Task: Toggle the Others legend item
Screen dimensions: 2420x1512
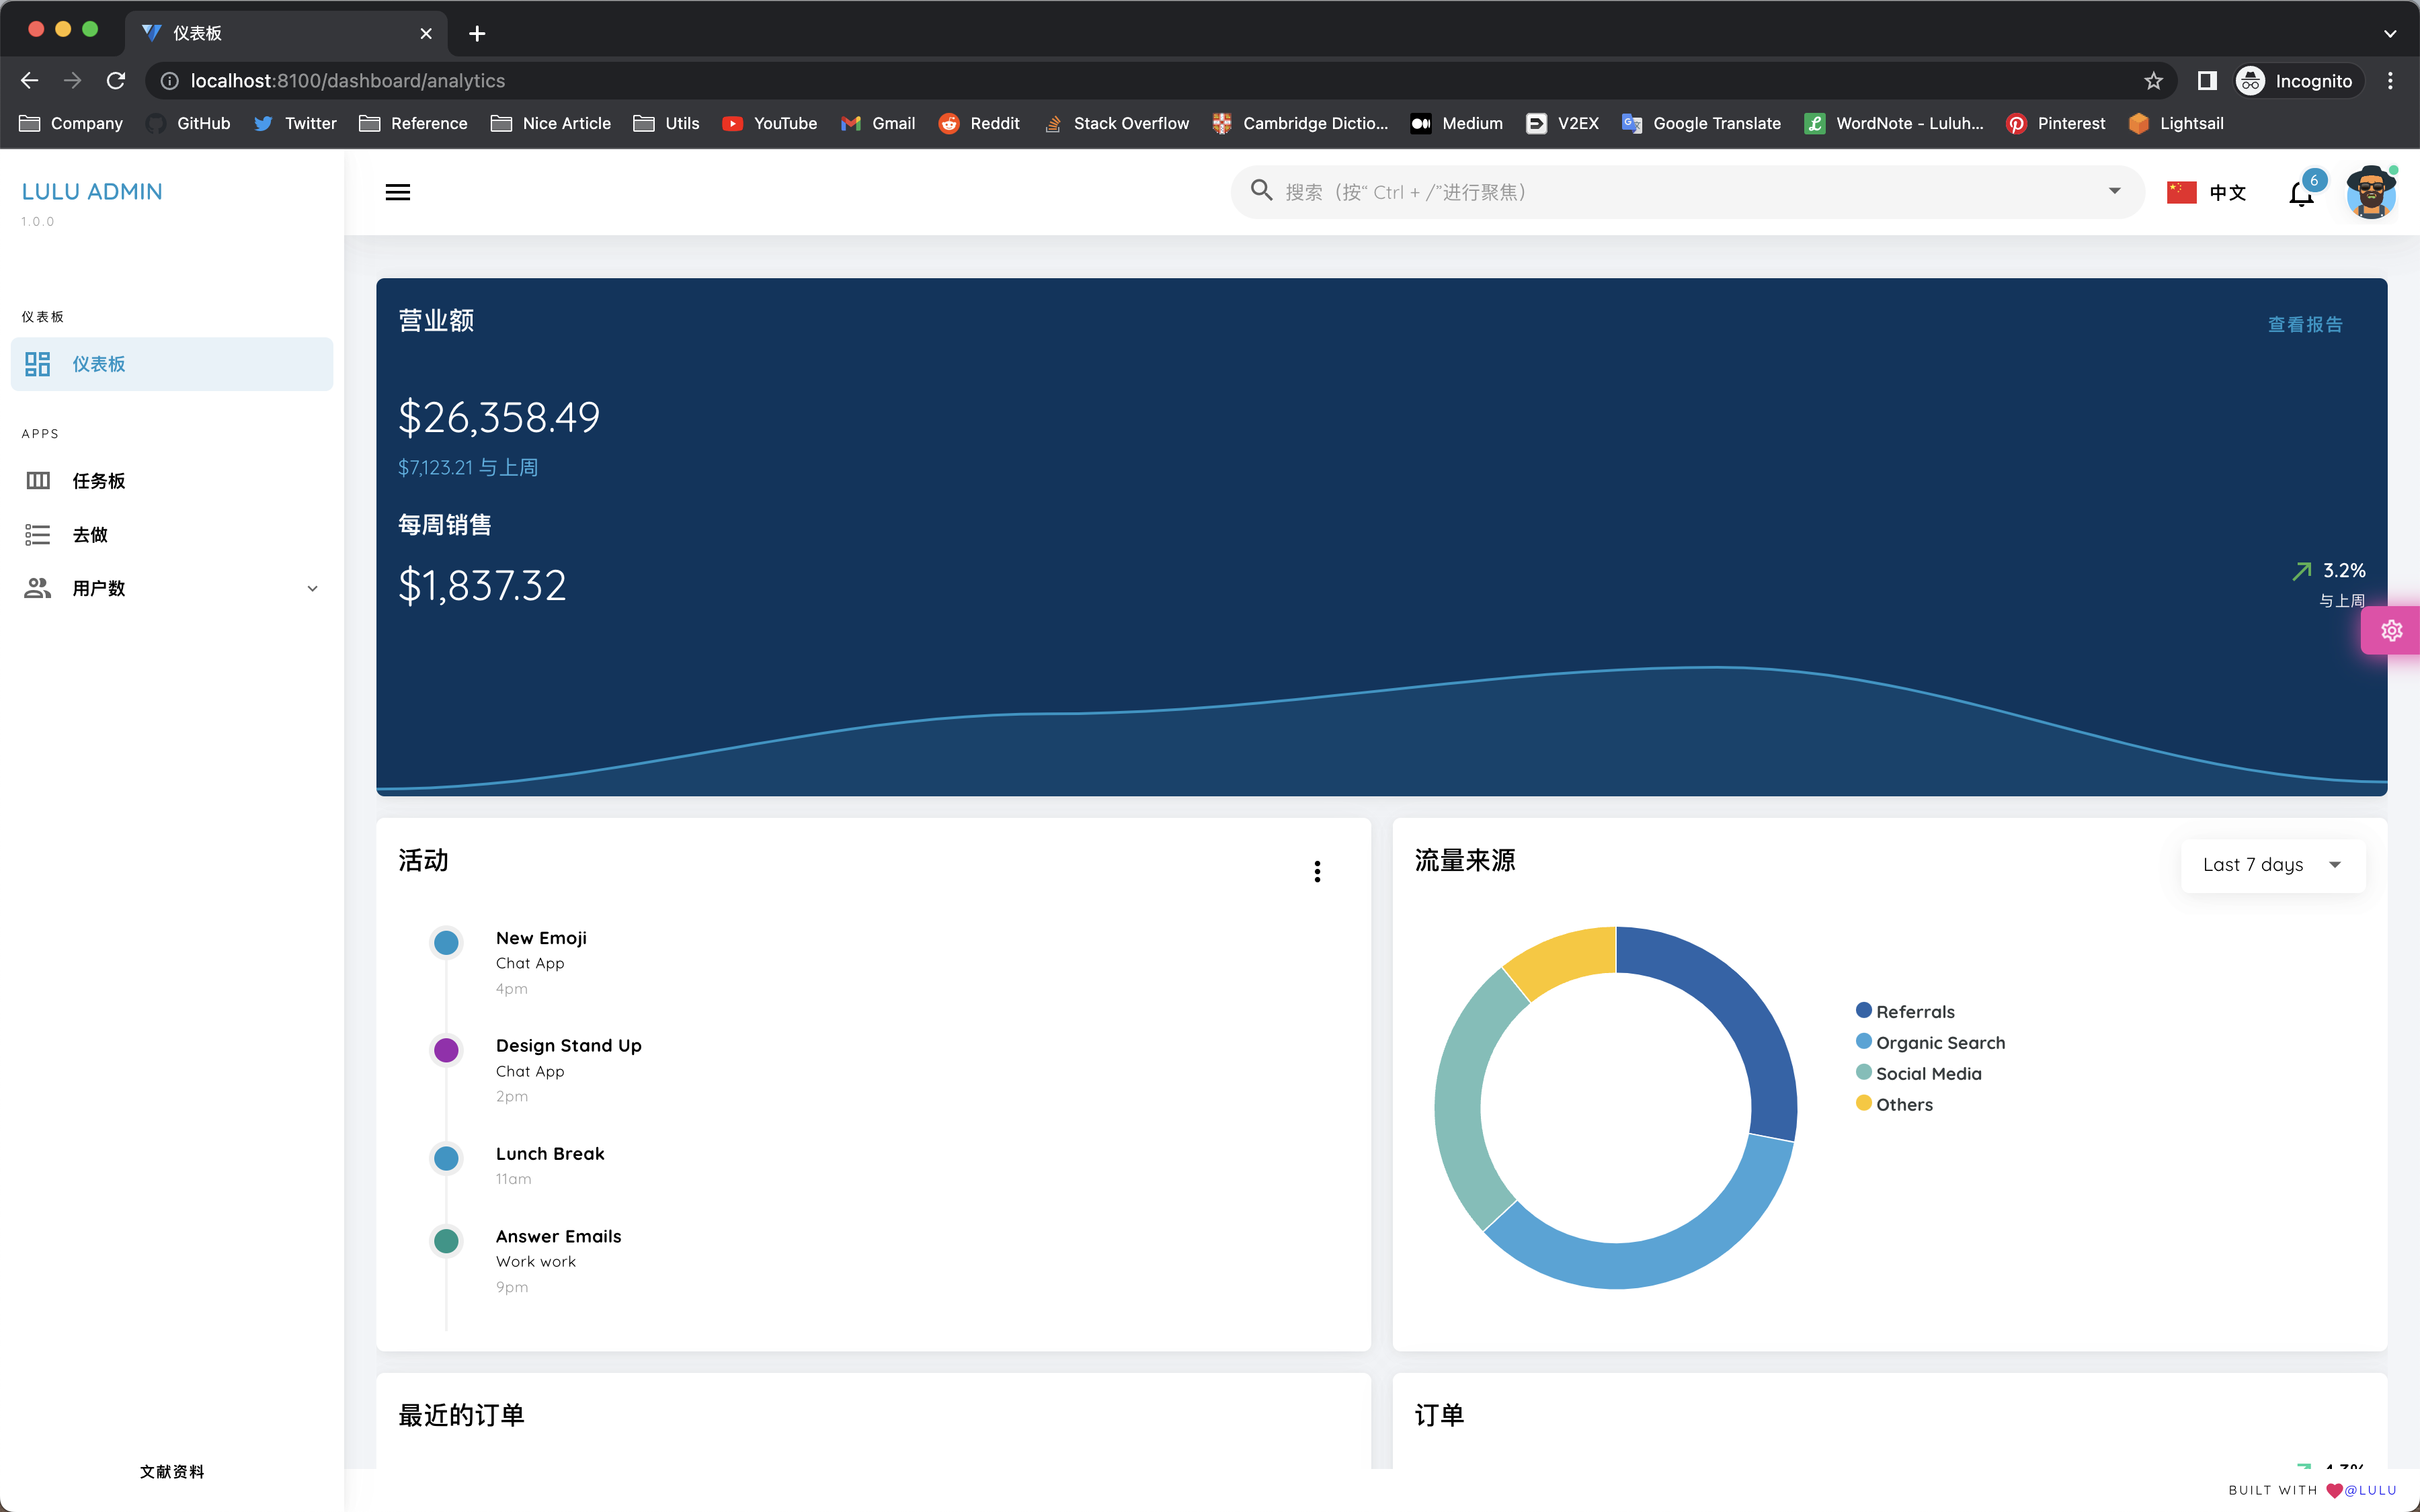Action: tap(1903, 1104)
